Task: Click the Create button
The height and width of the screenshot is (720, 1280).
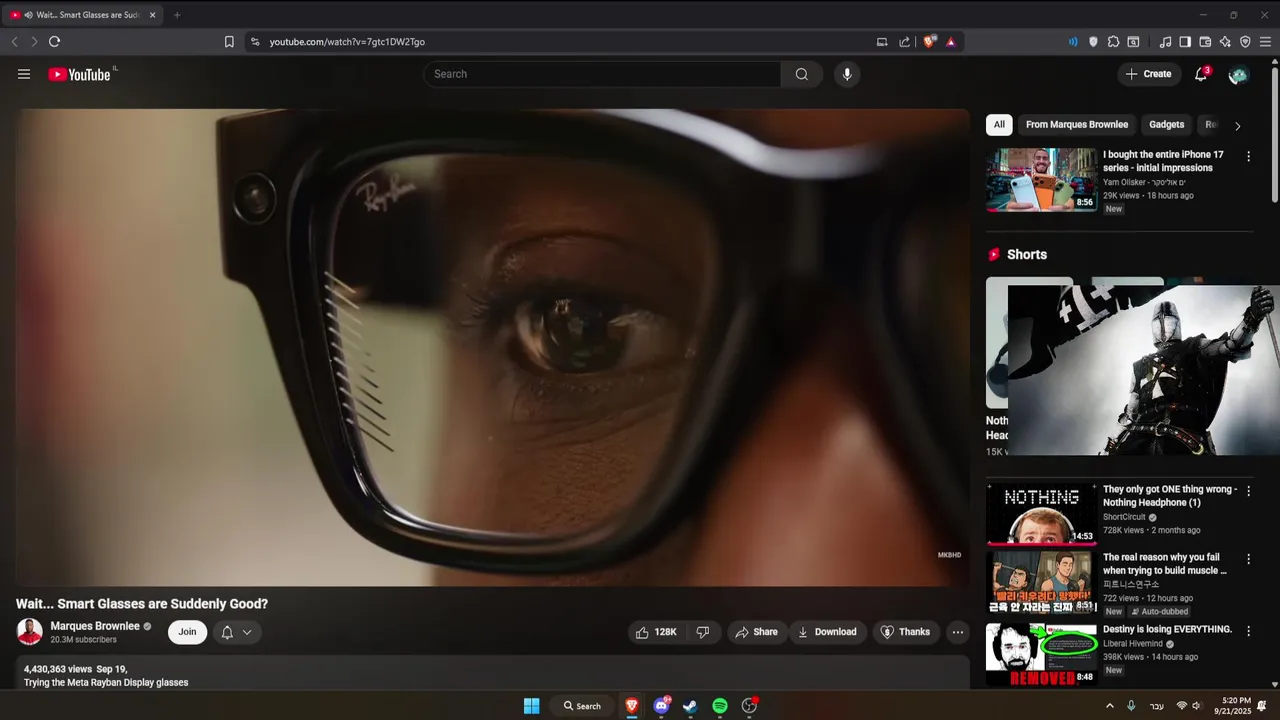Action: [1148, 74]
